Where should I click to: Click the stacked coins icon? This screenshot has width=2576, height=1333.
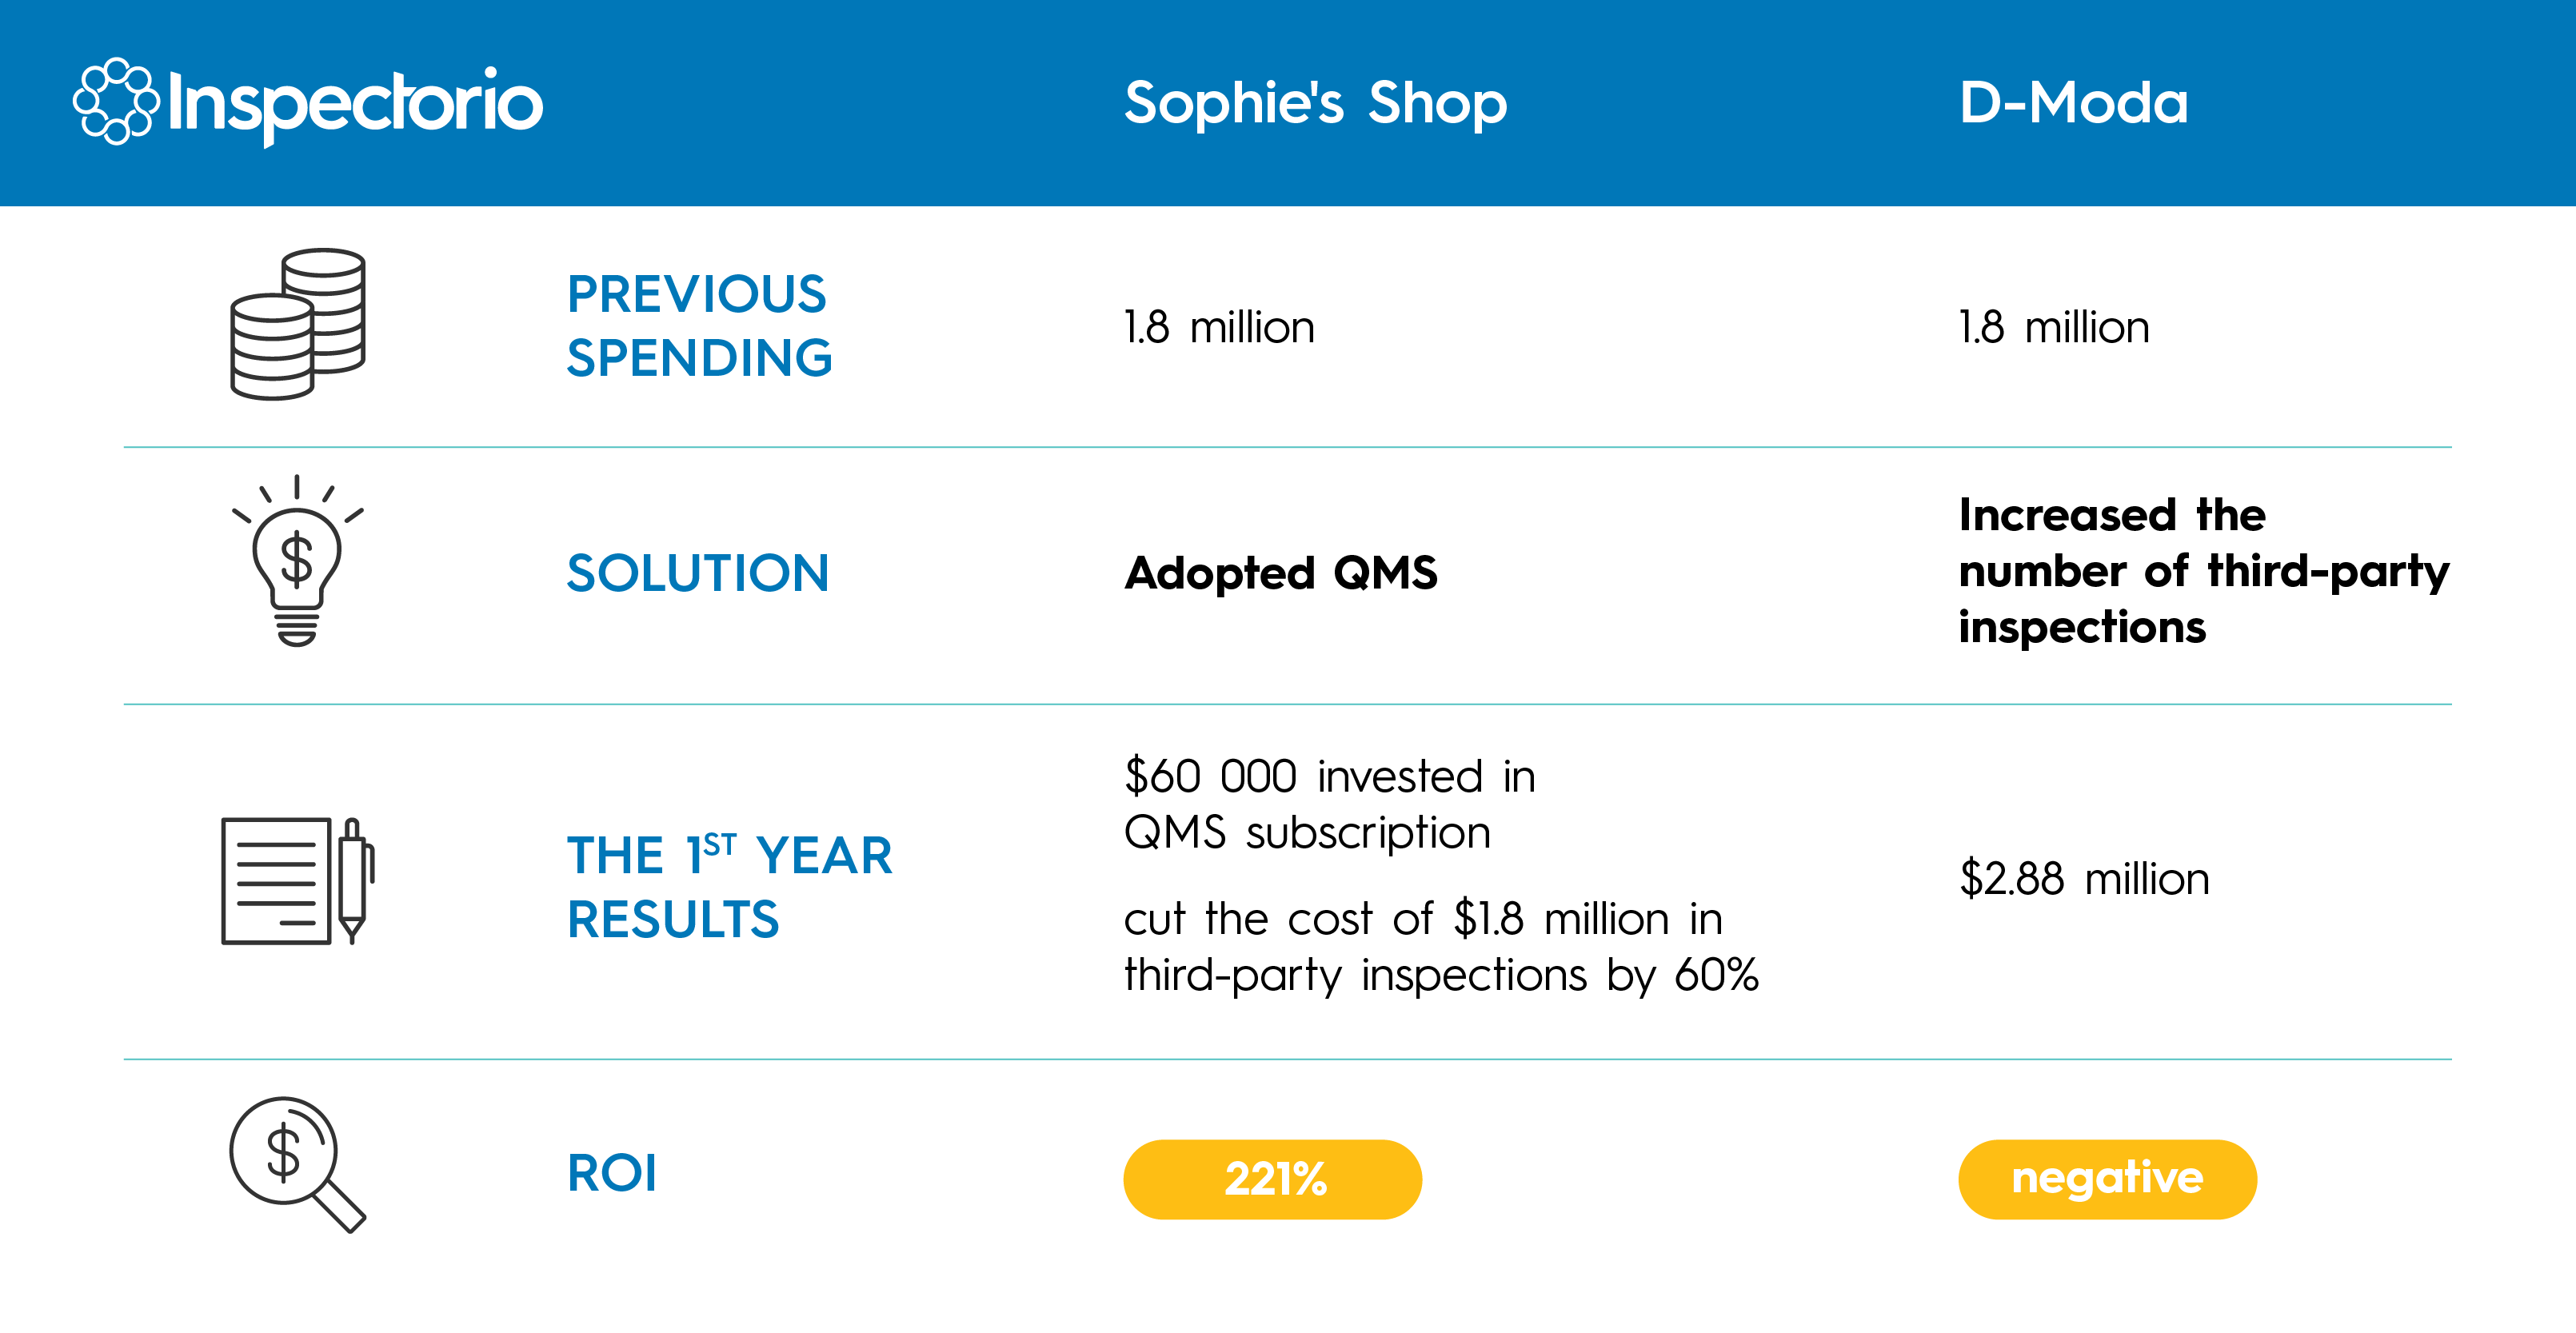click(298, 324)
